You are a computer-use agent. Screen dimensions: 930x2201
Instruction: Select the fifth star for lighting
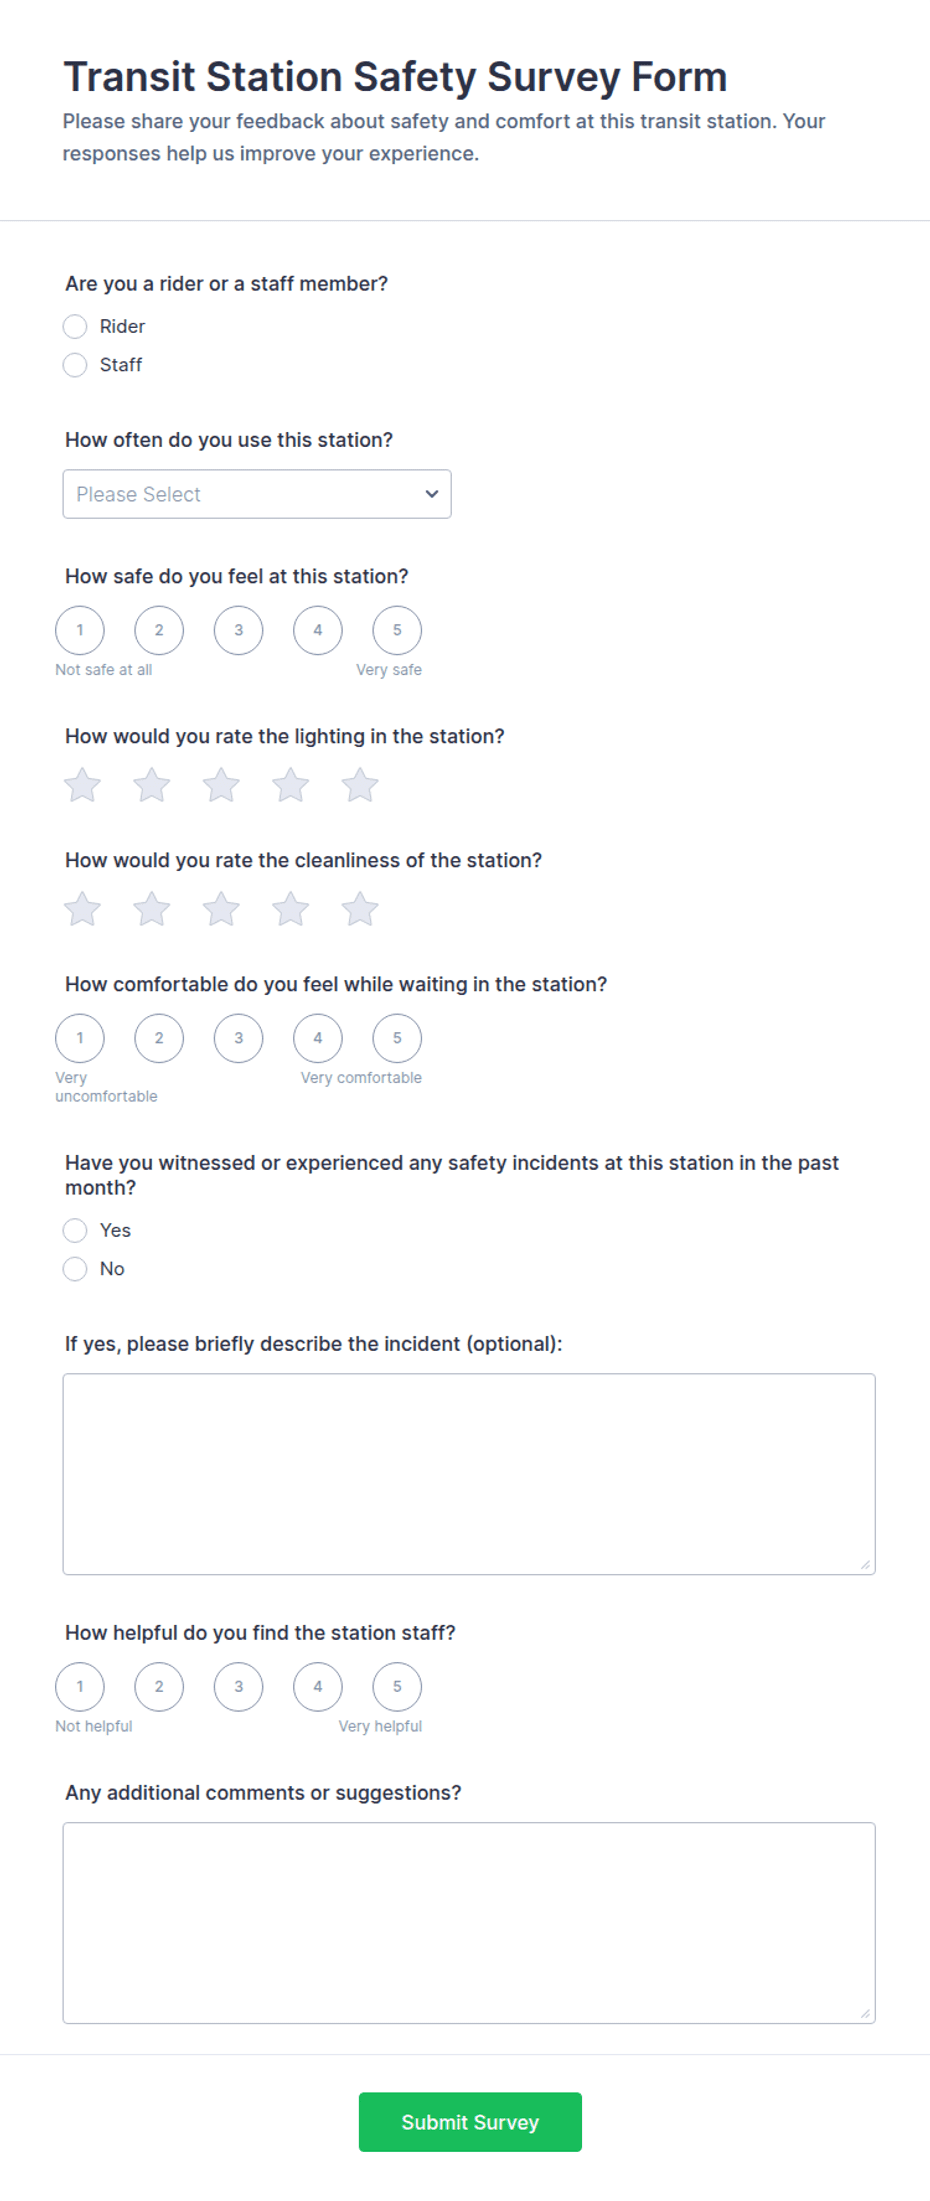pos(360,785)
